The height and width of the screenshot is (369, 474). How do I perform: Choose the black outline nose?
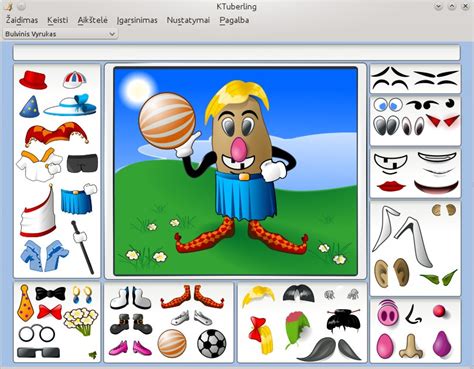(x=414, y=314)
